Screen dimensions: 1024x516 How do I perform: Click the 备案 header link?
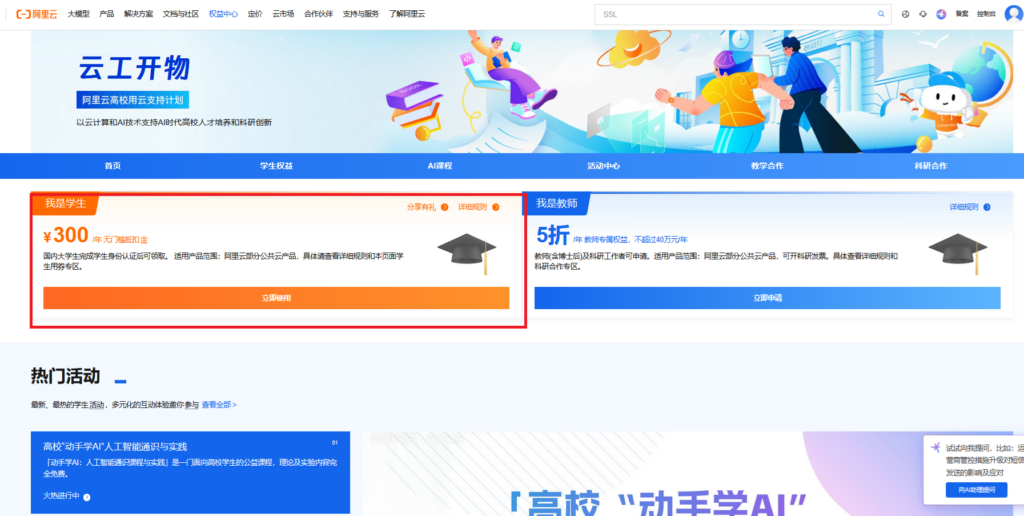click(x=962, y=14)
